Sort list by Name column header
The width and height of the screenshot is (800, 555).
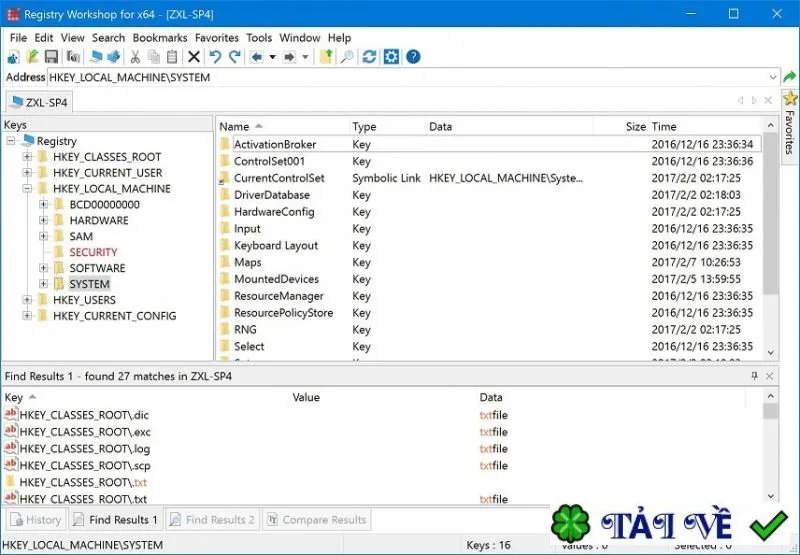282,127
